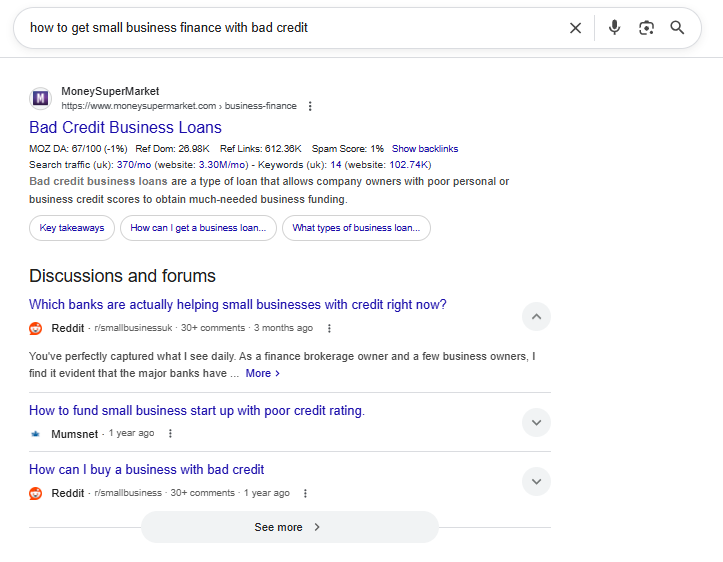Click the r/smallbusinessuk subreddit label

point(133,328)
